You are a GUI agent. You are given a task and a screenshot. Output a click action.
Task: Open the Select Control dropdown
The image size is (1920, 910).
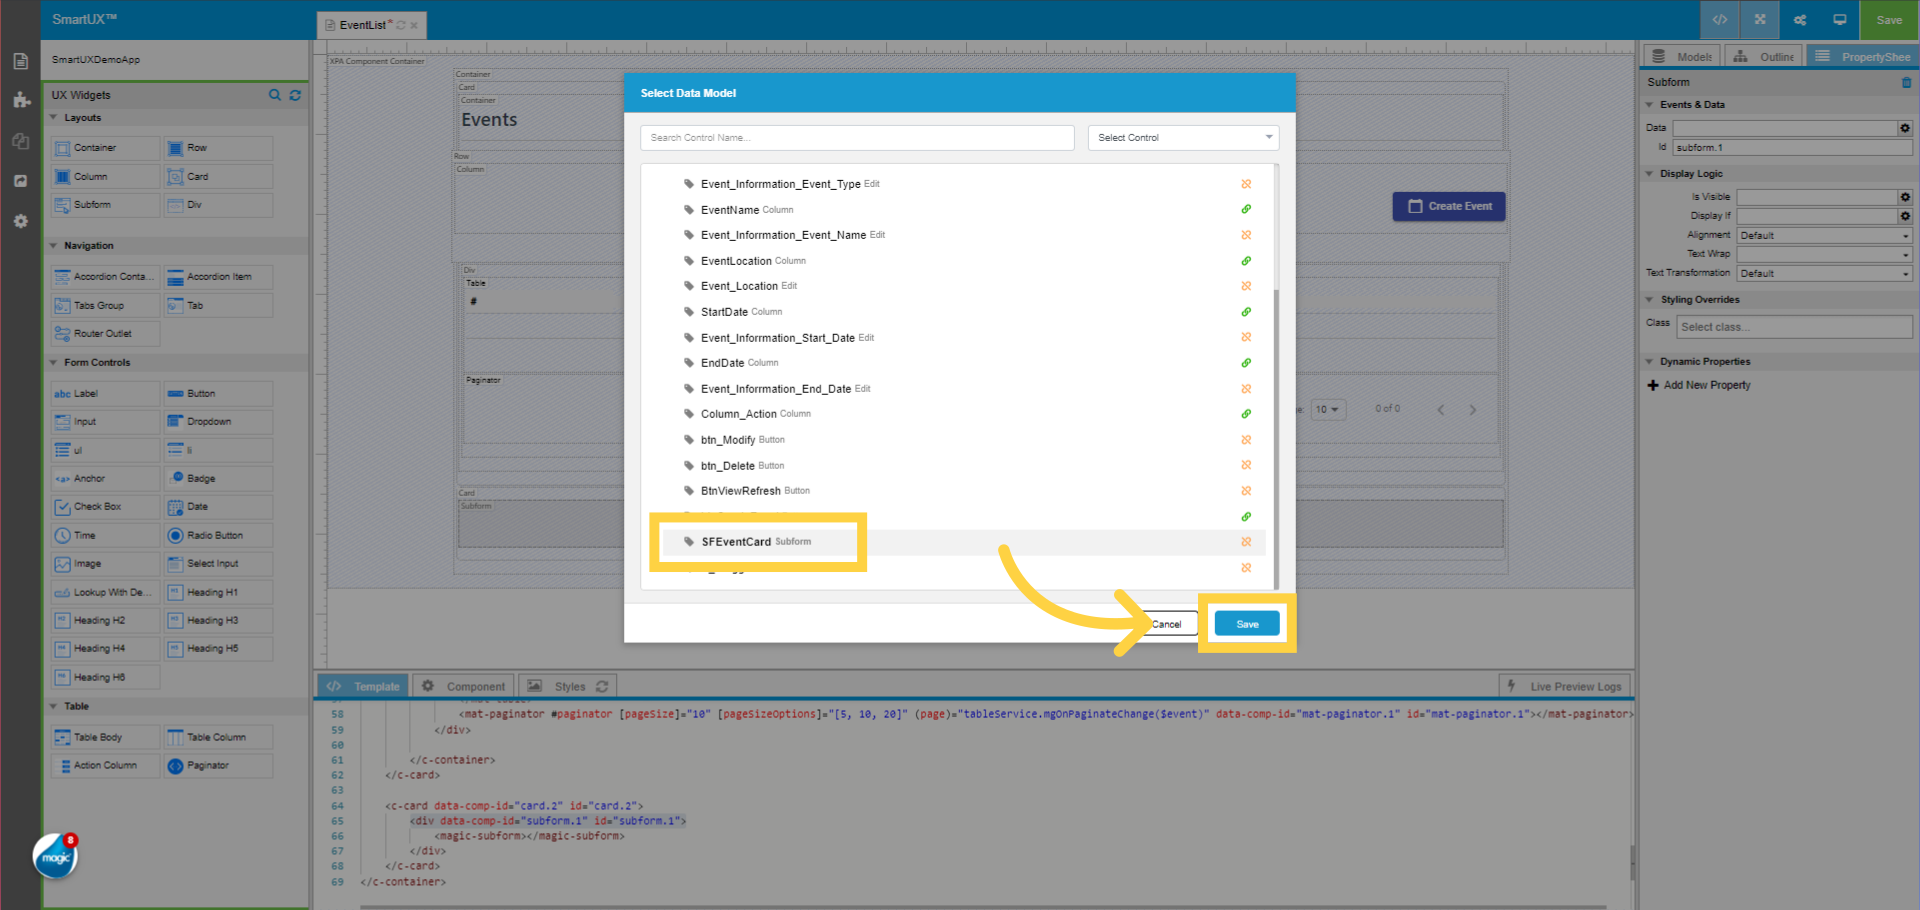(1183, 137)
